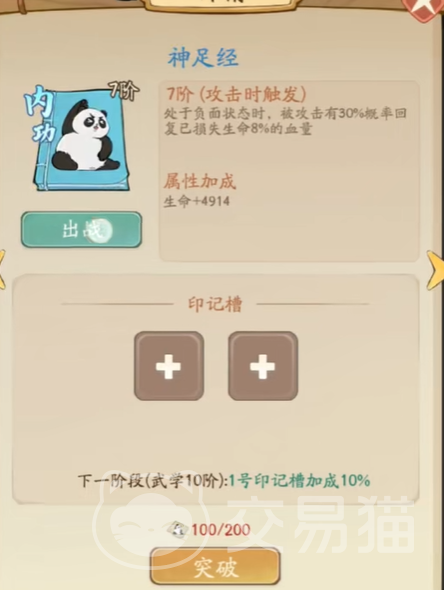Add a mark to second 印记槽 slot
The image size is (444, 590).
tap(263, 366)
